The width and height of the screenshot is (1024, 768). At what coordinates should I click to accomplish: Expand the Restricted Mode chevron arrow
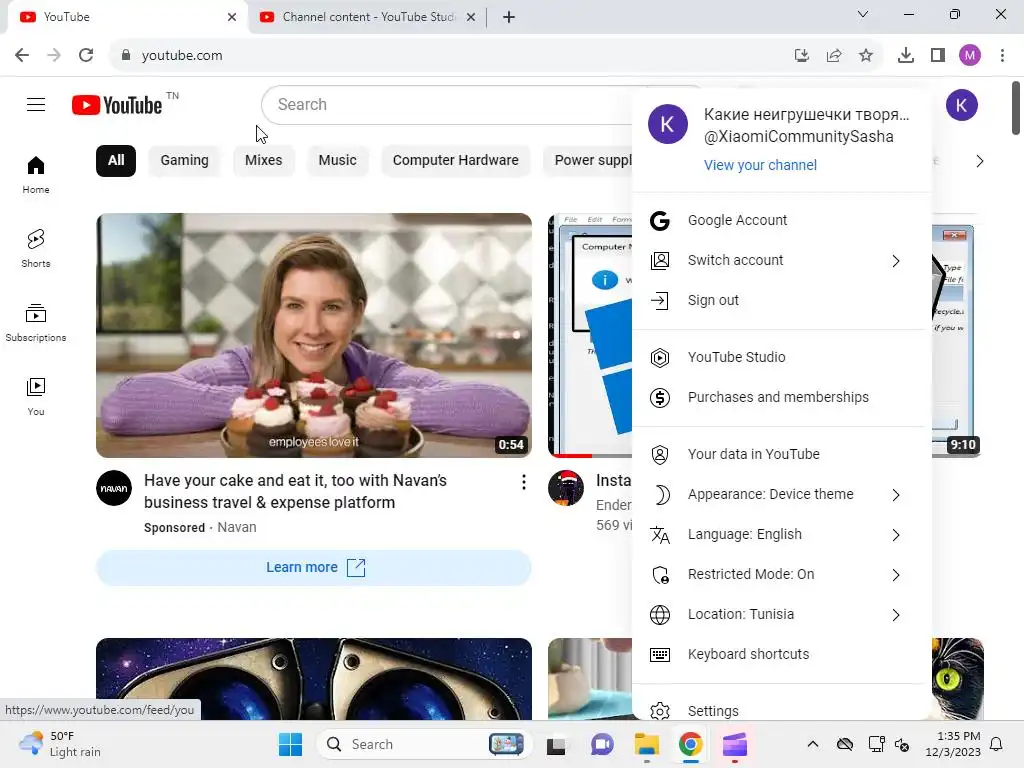click(x=895, y=575)
